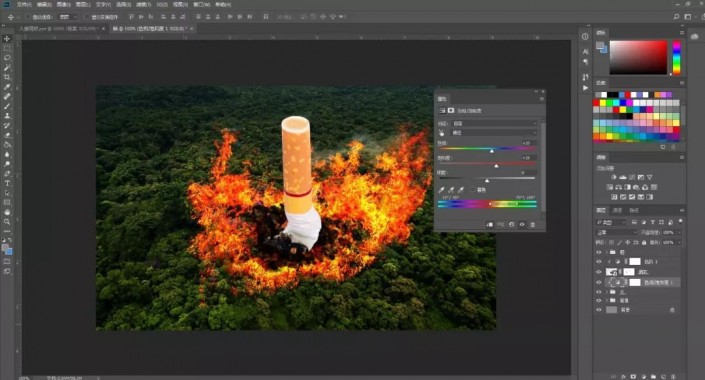The image size is (705, 380).
Task: Select the Rectangular Marquee tool
Action: pos(7,48)
